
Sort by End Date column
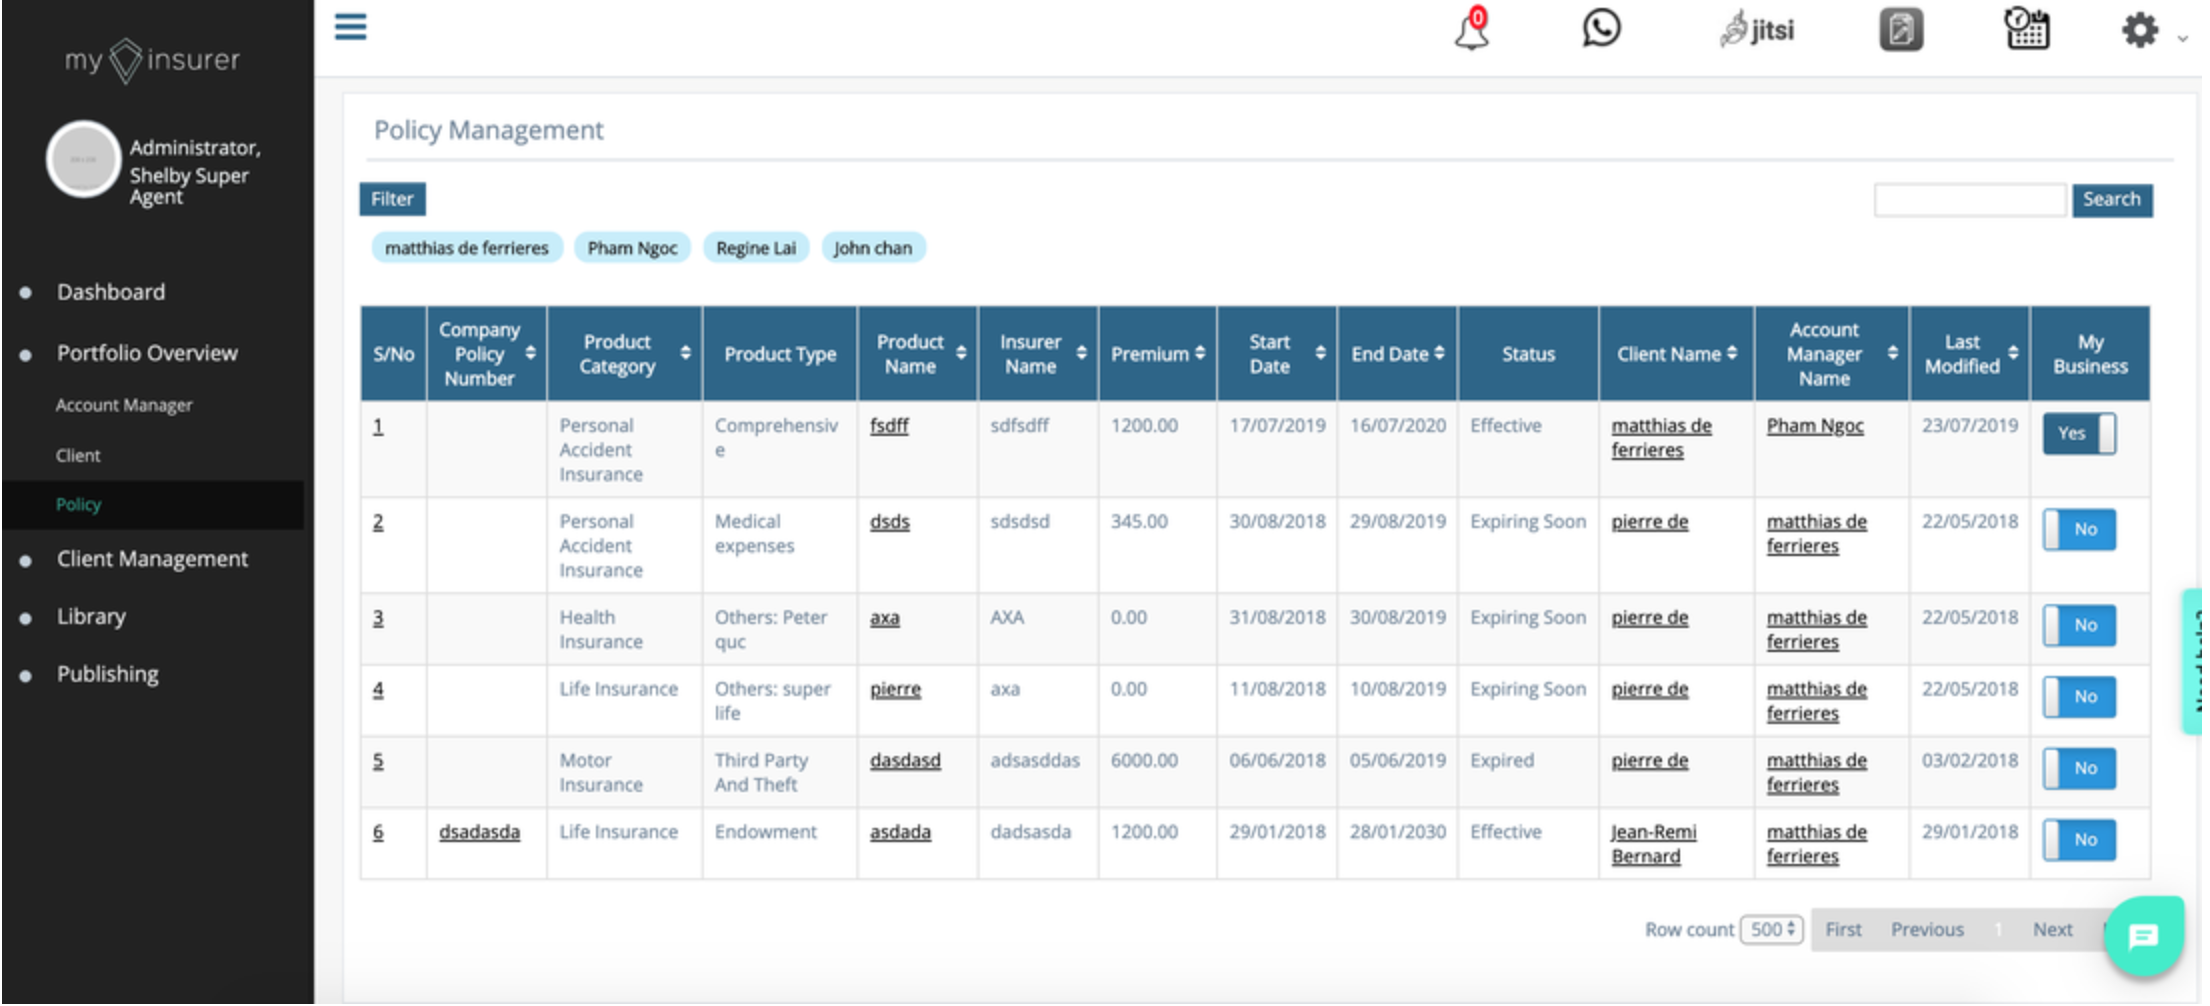(1439, 353)
